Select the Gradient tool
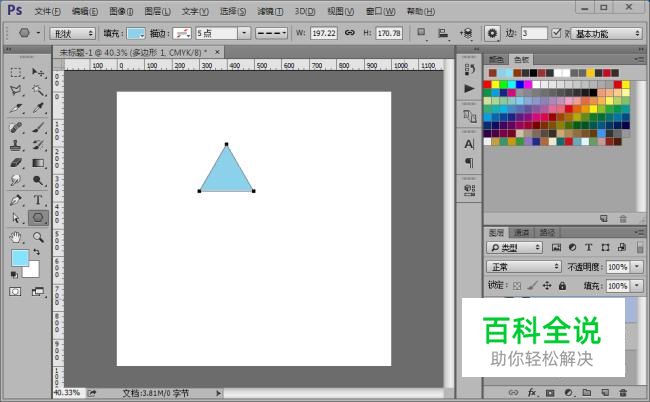Screen dimensions: 650x402 coord(39,163)
